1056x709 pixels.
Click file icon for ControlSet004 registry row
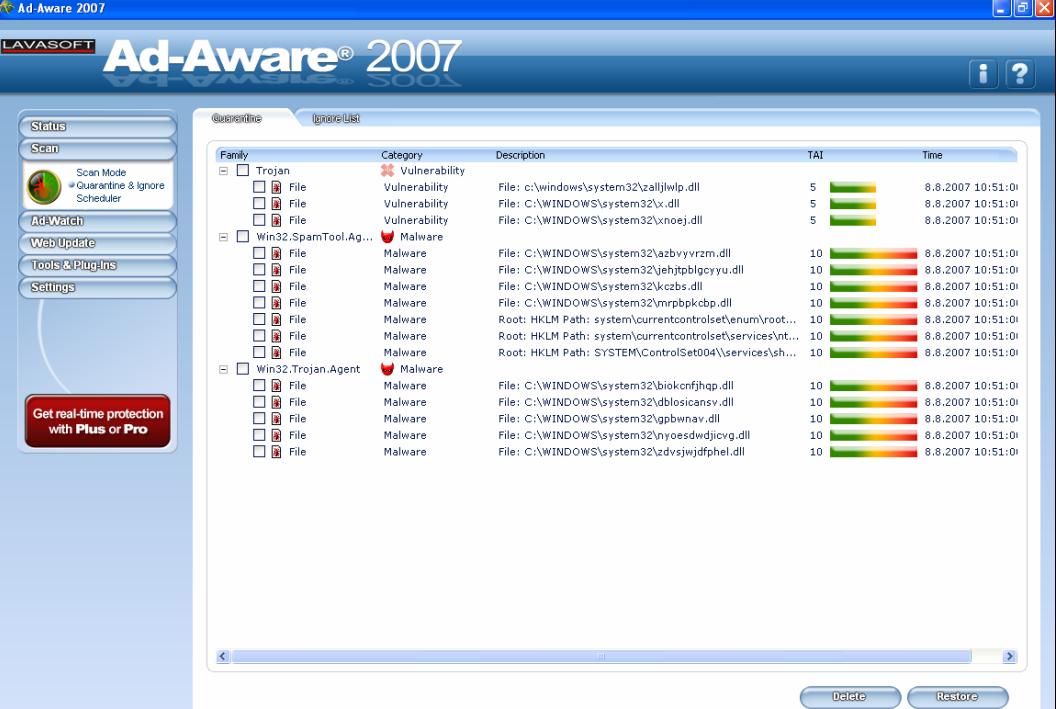pos(276,352)
